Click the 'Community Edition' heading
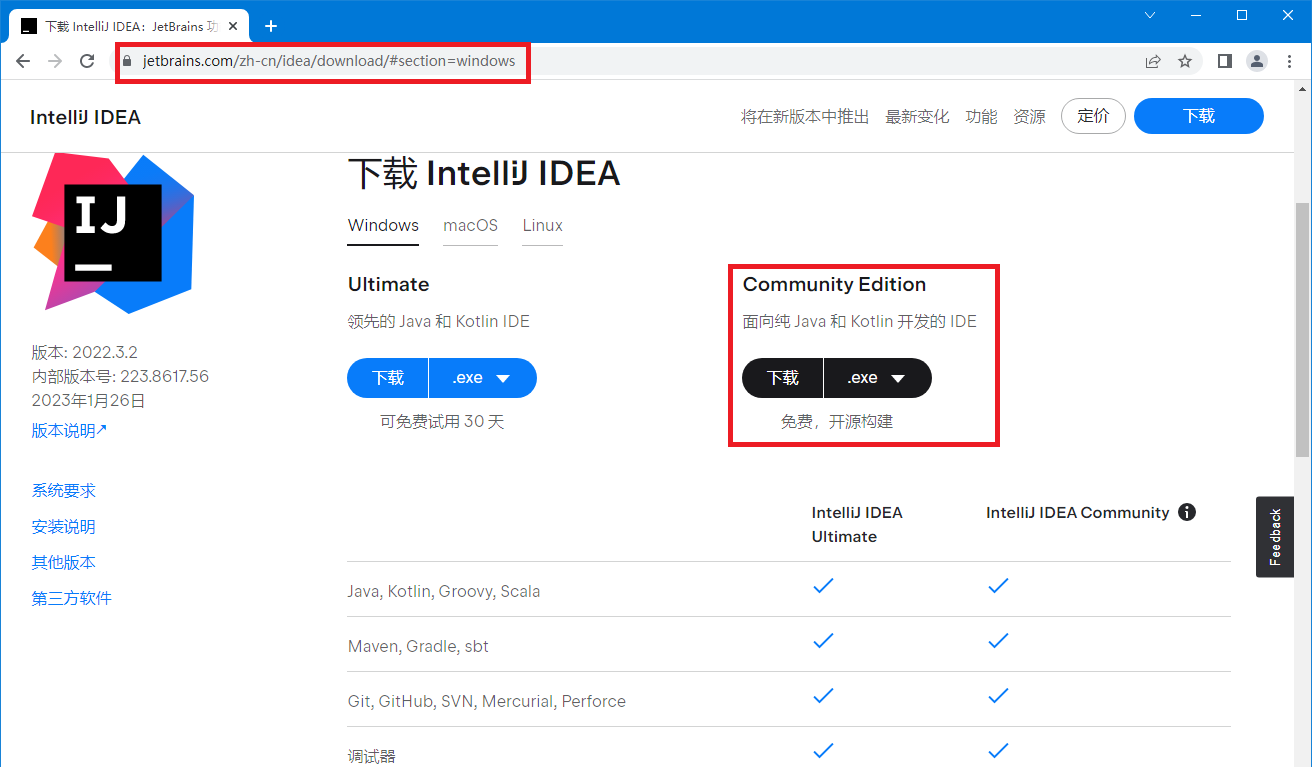The height and width of the screenshot is (767, 1312). pyautogui.click(x=834, y=284)
